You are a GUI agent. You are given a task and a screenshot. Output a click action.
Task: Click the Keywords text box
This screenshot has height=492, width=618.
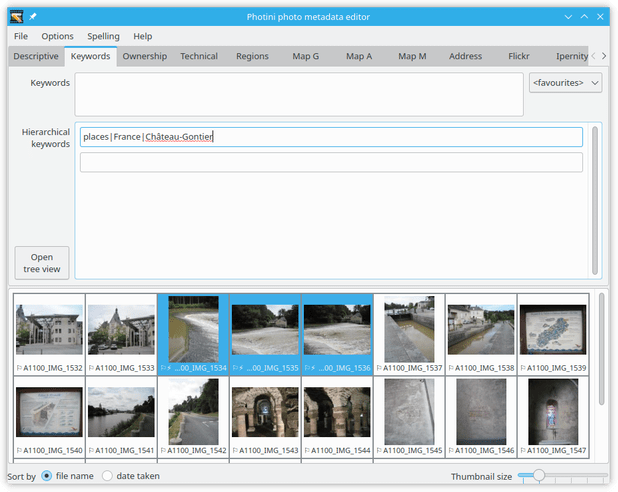pyautogui.click(x=299, y=94)
